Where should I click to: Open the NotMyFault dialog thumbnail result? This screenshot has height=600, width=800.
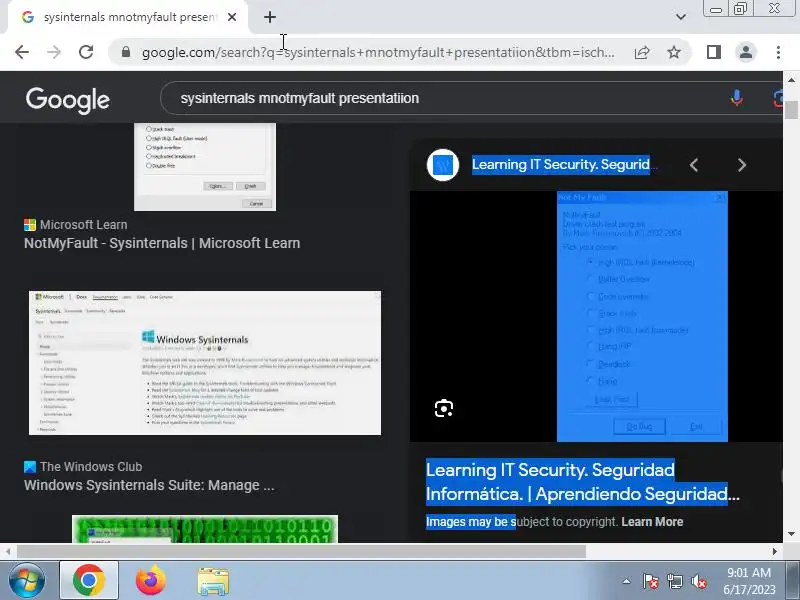tap(205, 167)
